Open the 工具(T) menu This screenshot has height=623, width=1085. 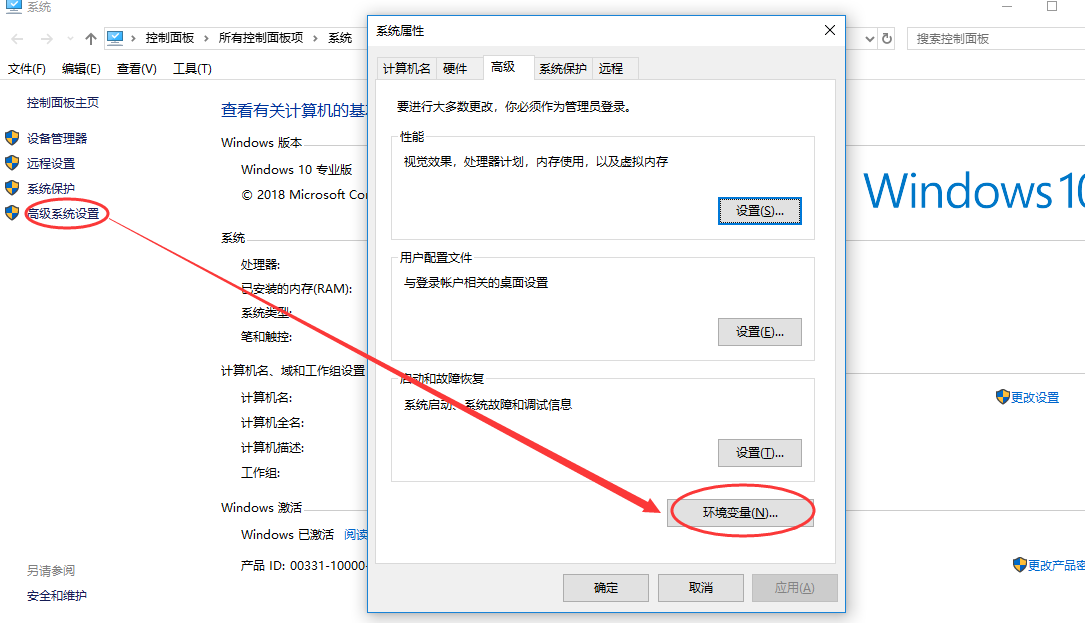[192, 69]
